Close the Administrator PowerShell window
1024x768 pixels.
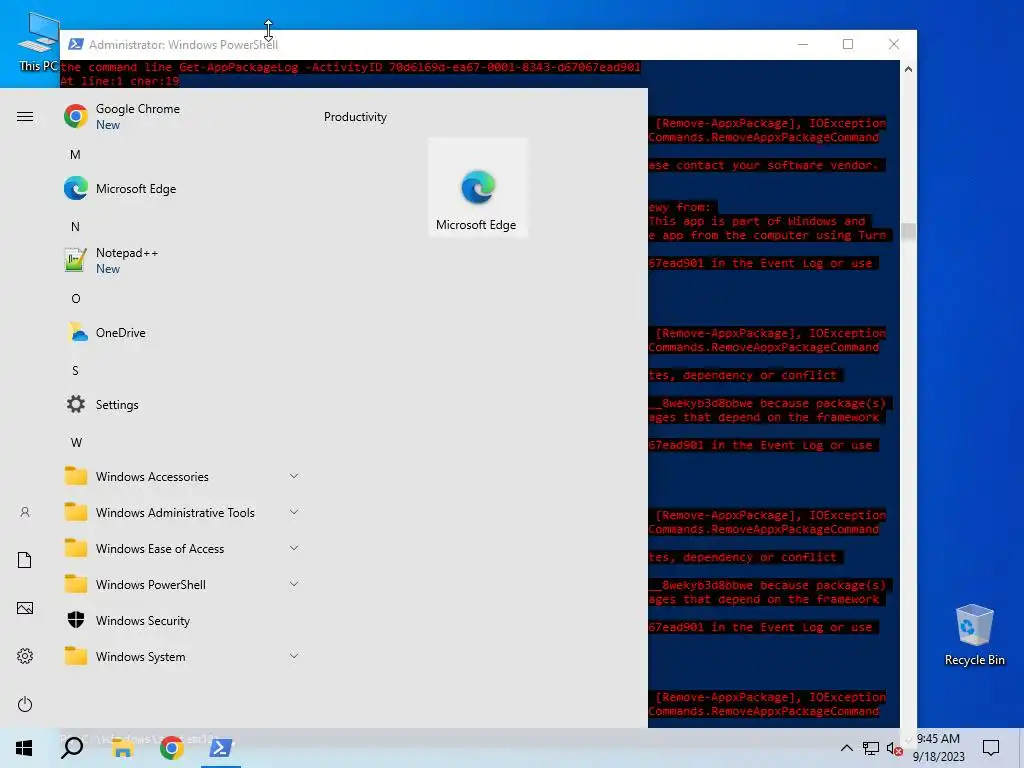[x=894, y=44]
